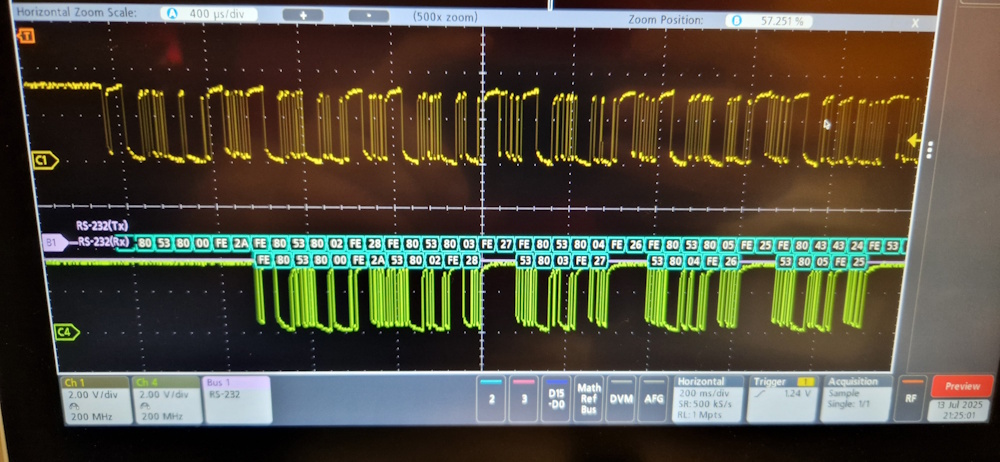
Task: Select the B1 bus handle
Action: click(52, 242)
